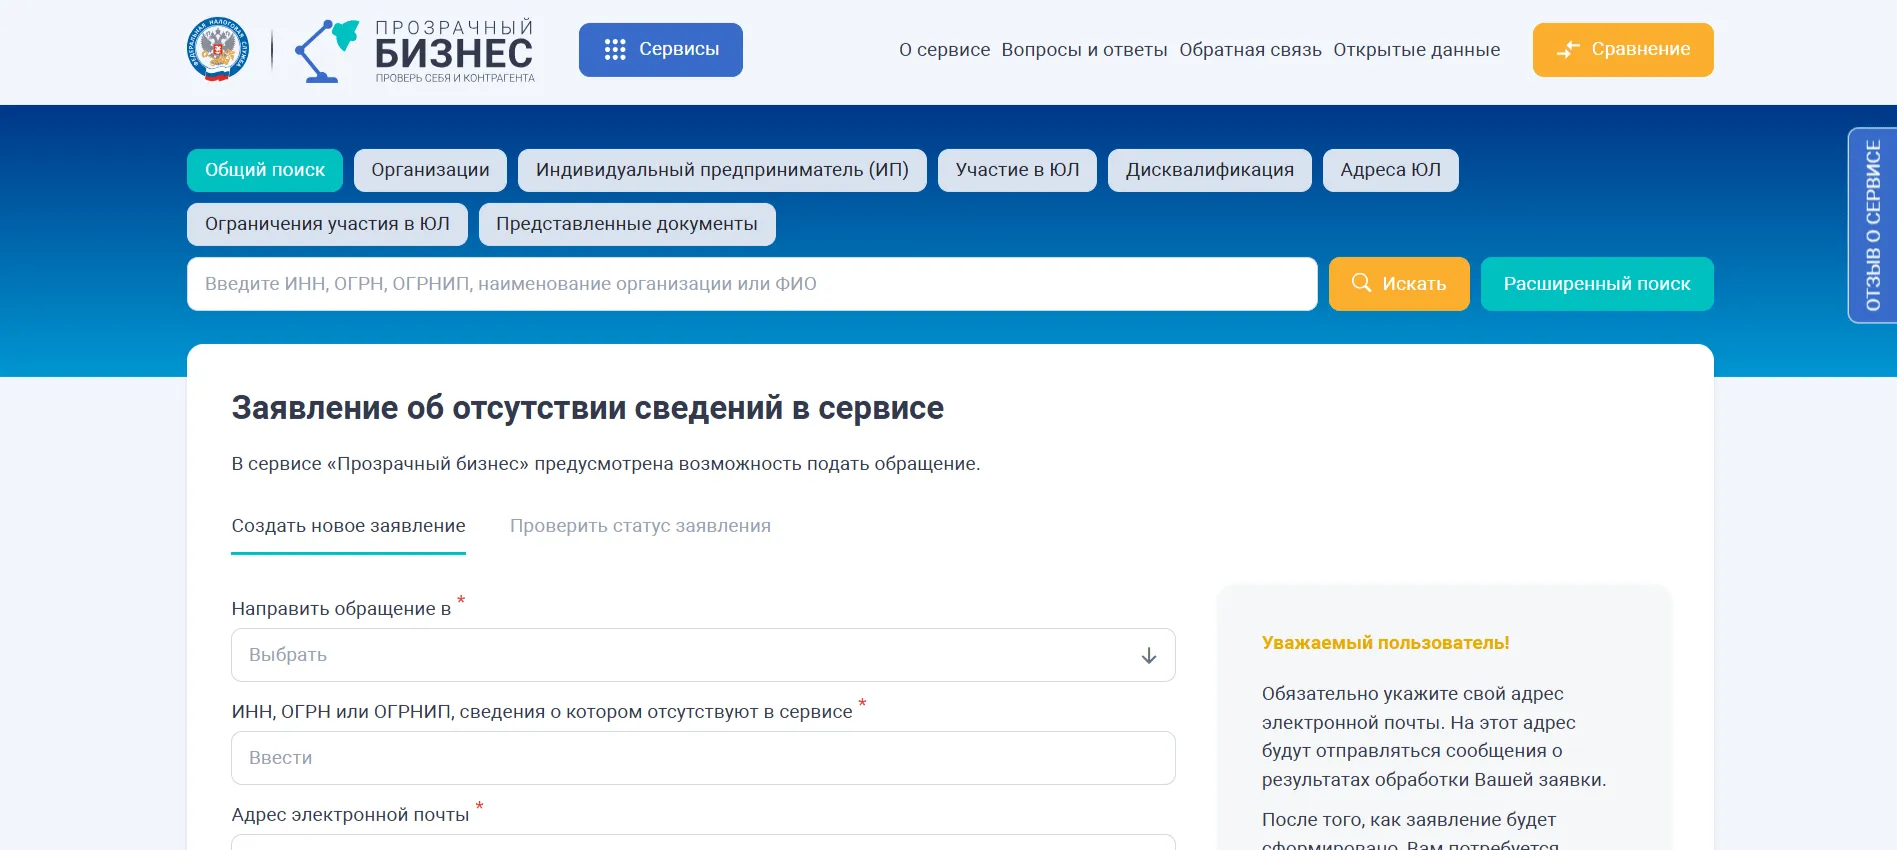The image size is (1897, 850).
Task: Select the Организации search filter
Action: click(430, 170)
